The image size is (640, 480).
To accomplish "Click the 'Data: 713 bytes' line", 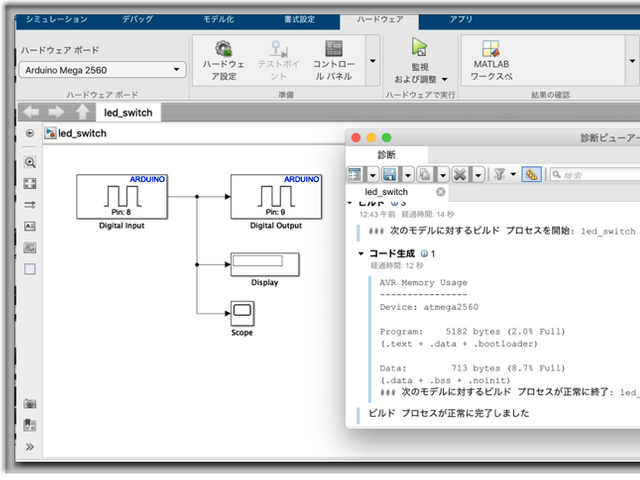I will click(472, 368).
